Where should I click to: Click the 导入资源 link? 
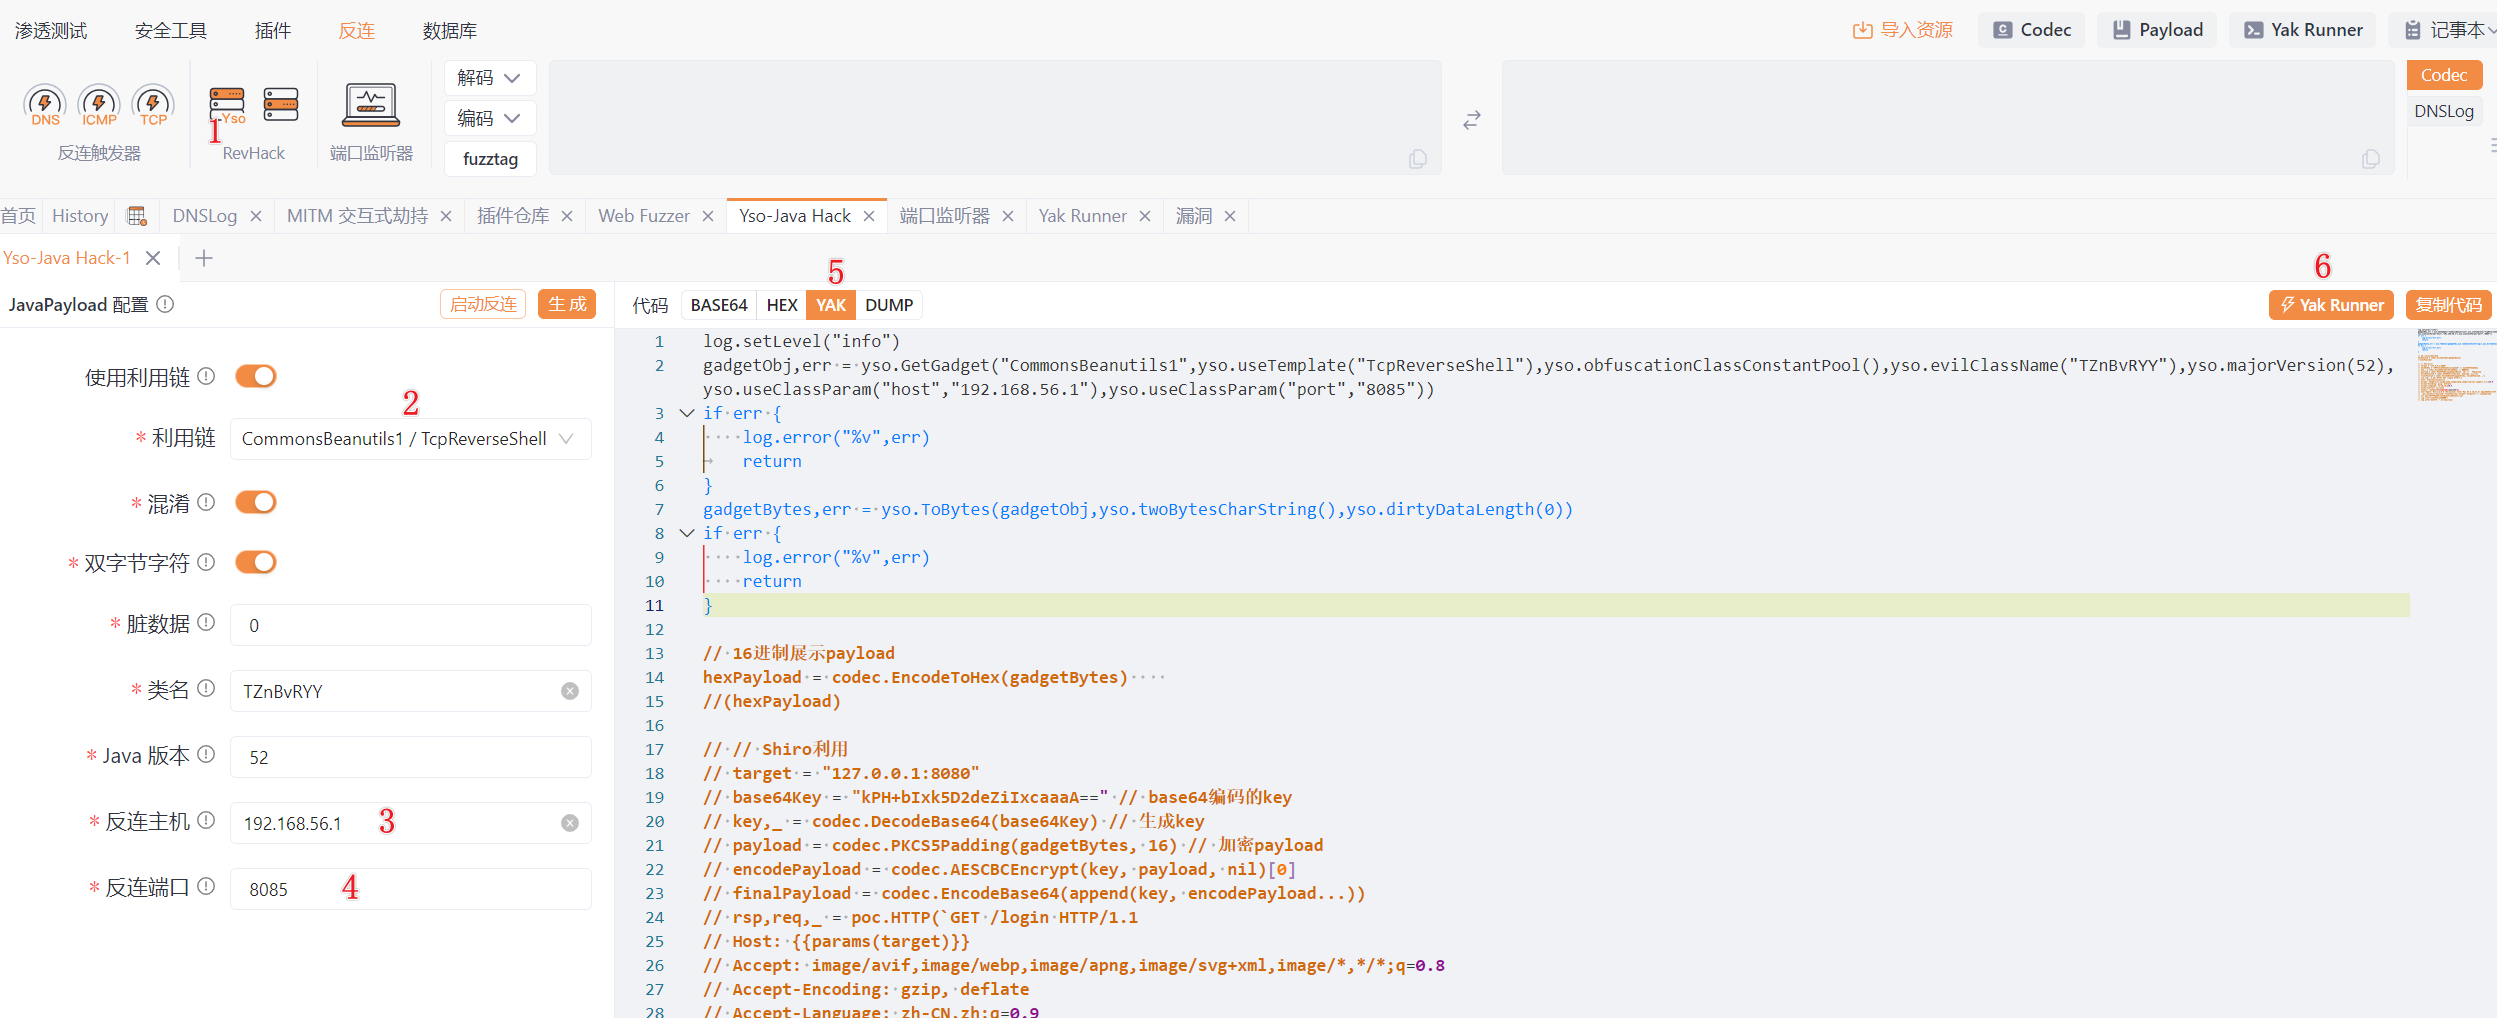(1903, 30)
